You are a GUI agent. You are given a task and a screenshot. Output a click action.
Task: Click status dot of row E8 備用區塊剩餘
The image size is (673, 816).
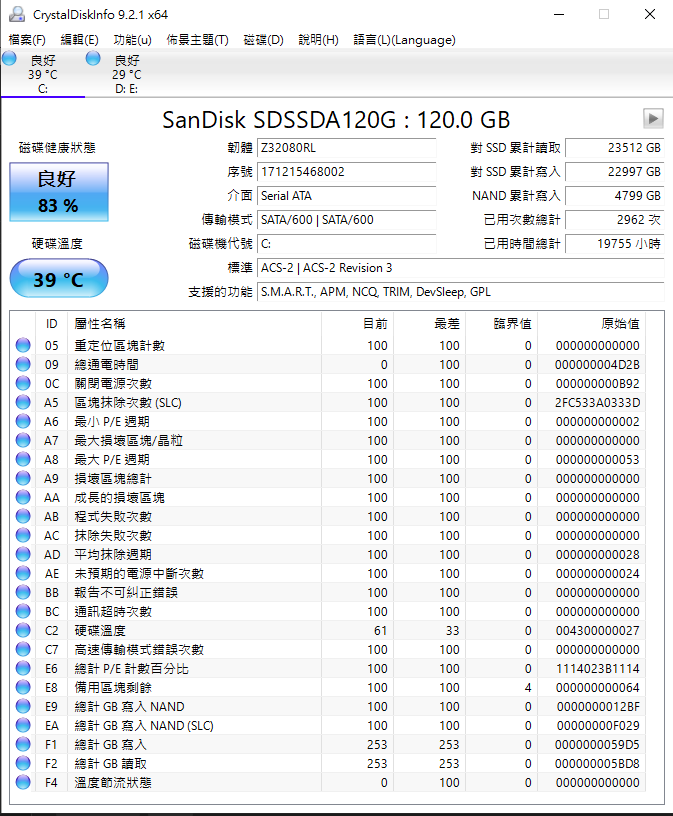click(x=23, y=686)
